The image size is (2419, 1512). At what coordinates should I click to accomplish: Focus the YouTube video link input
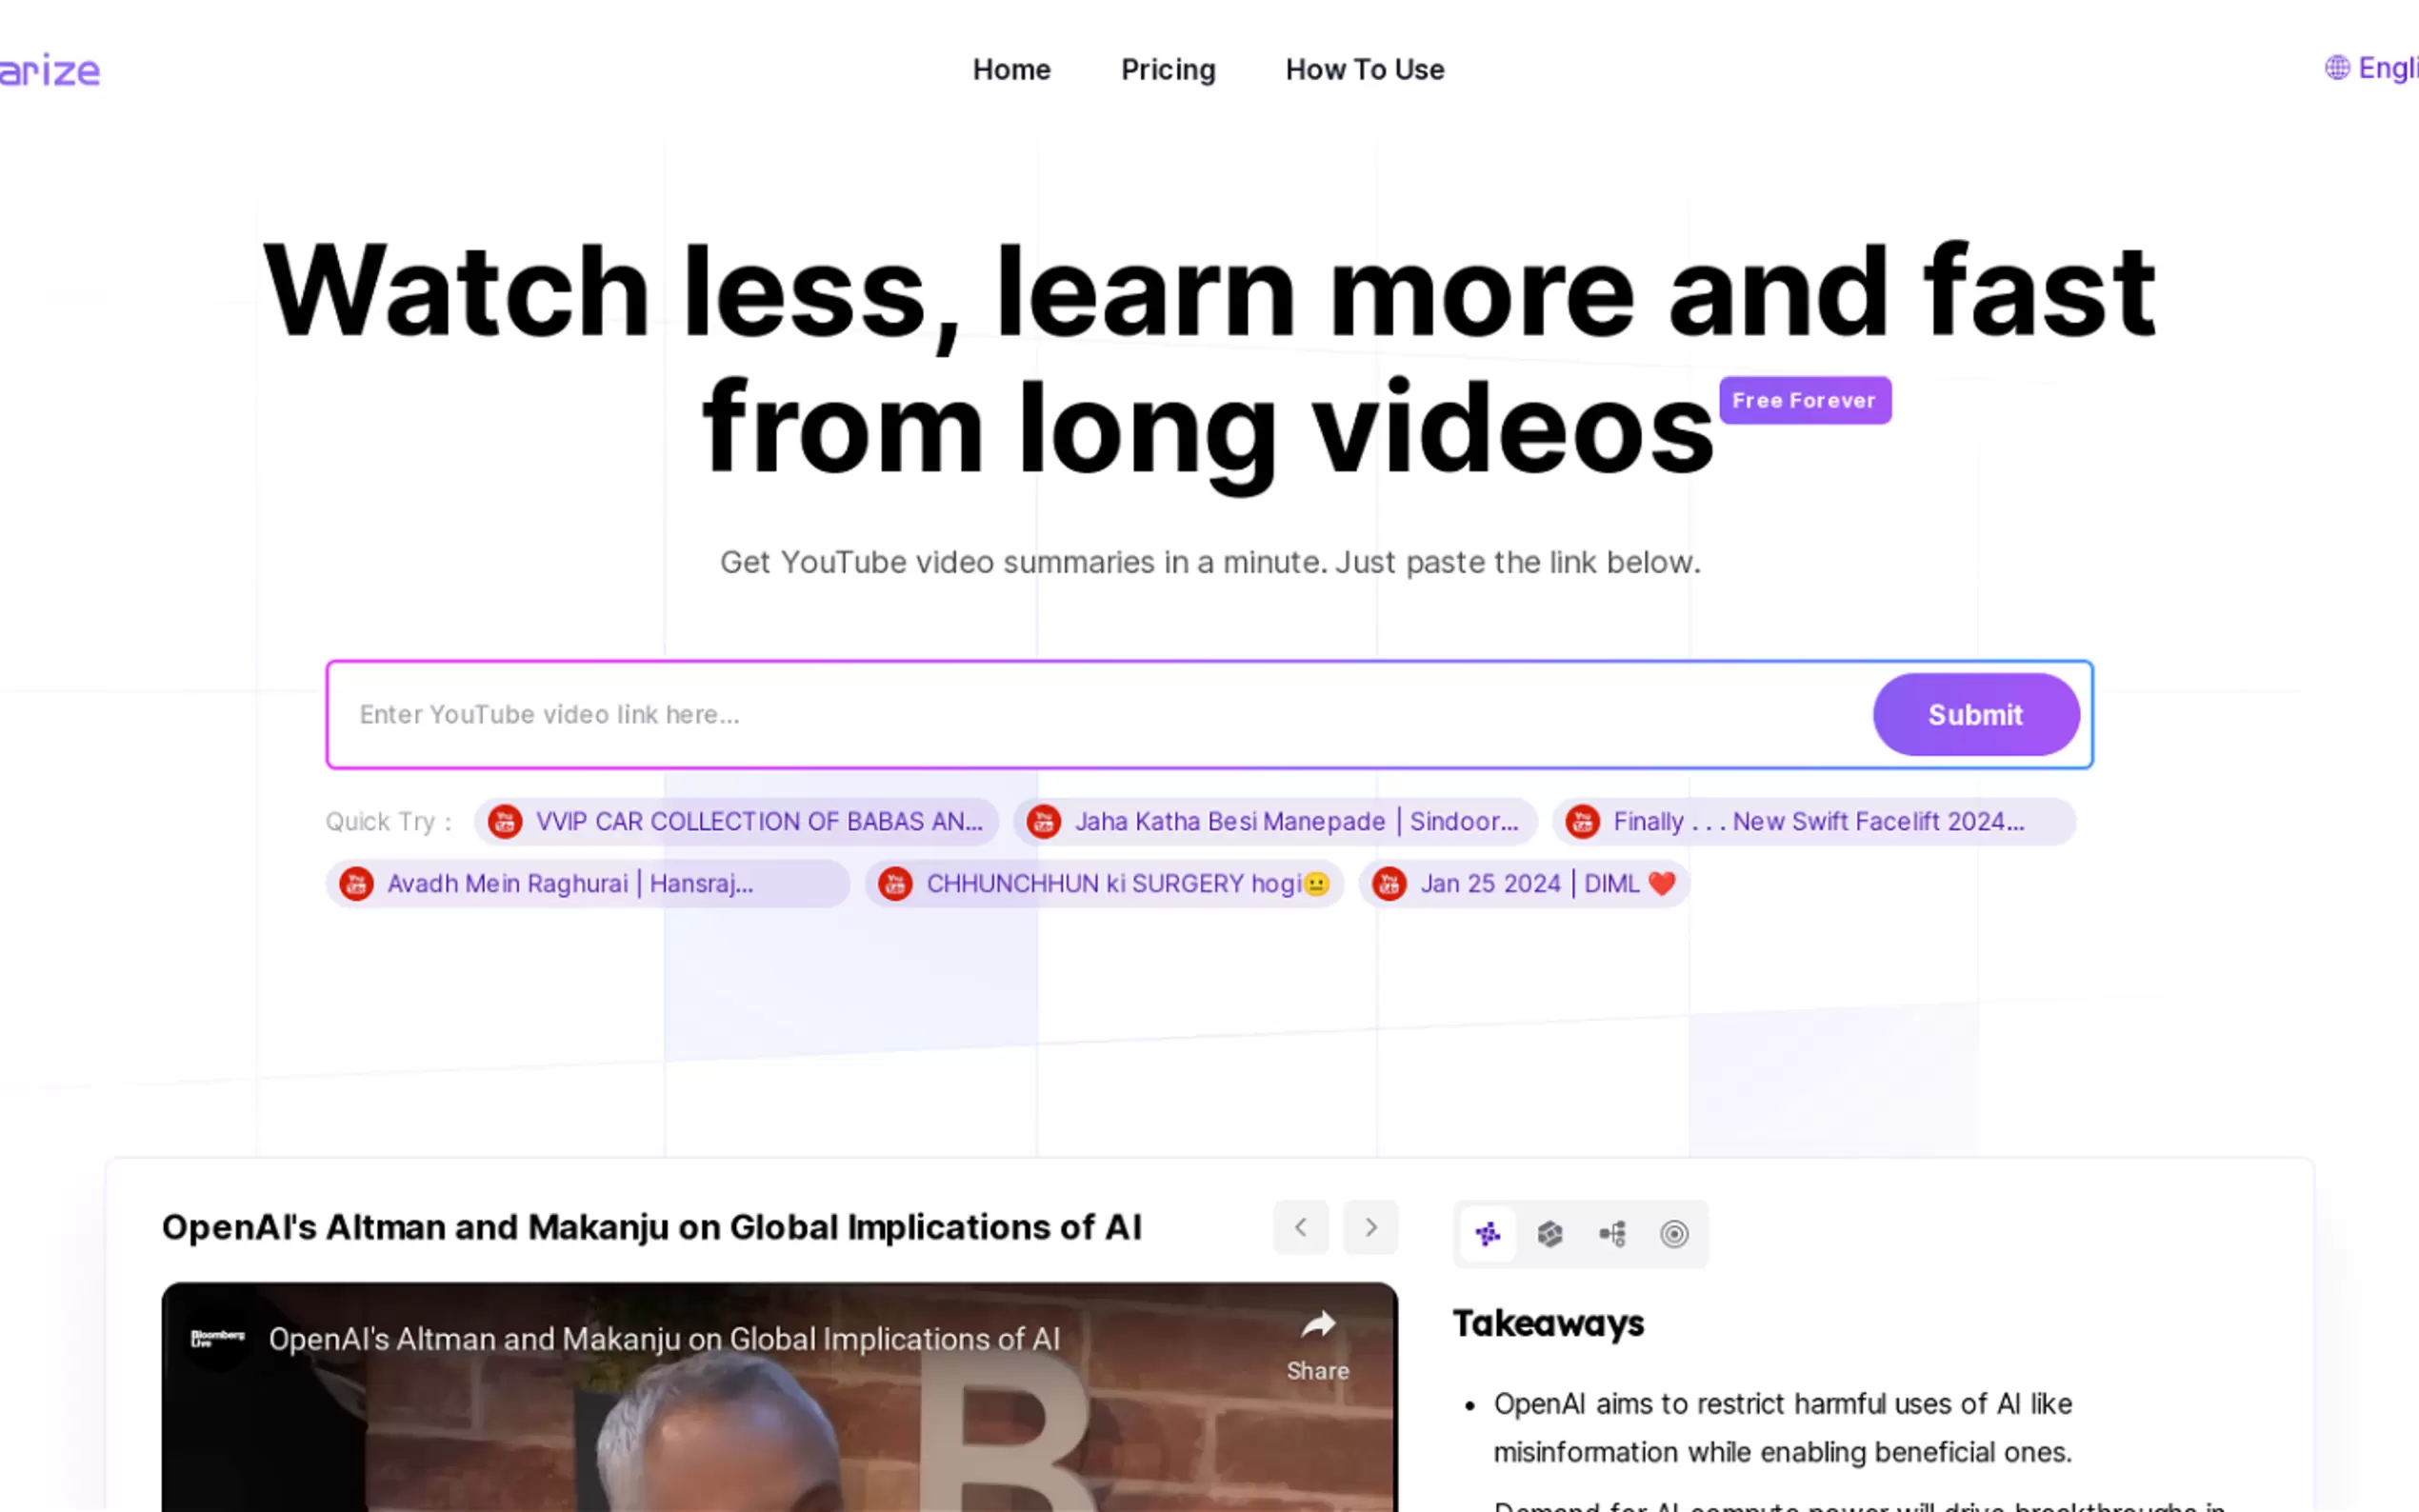(x=1100, y=714)
